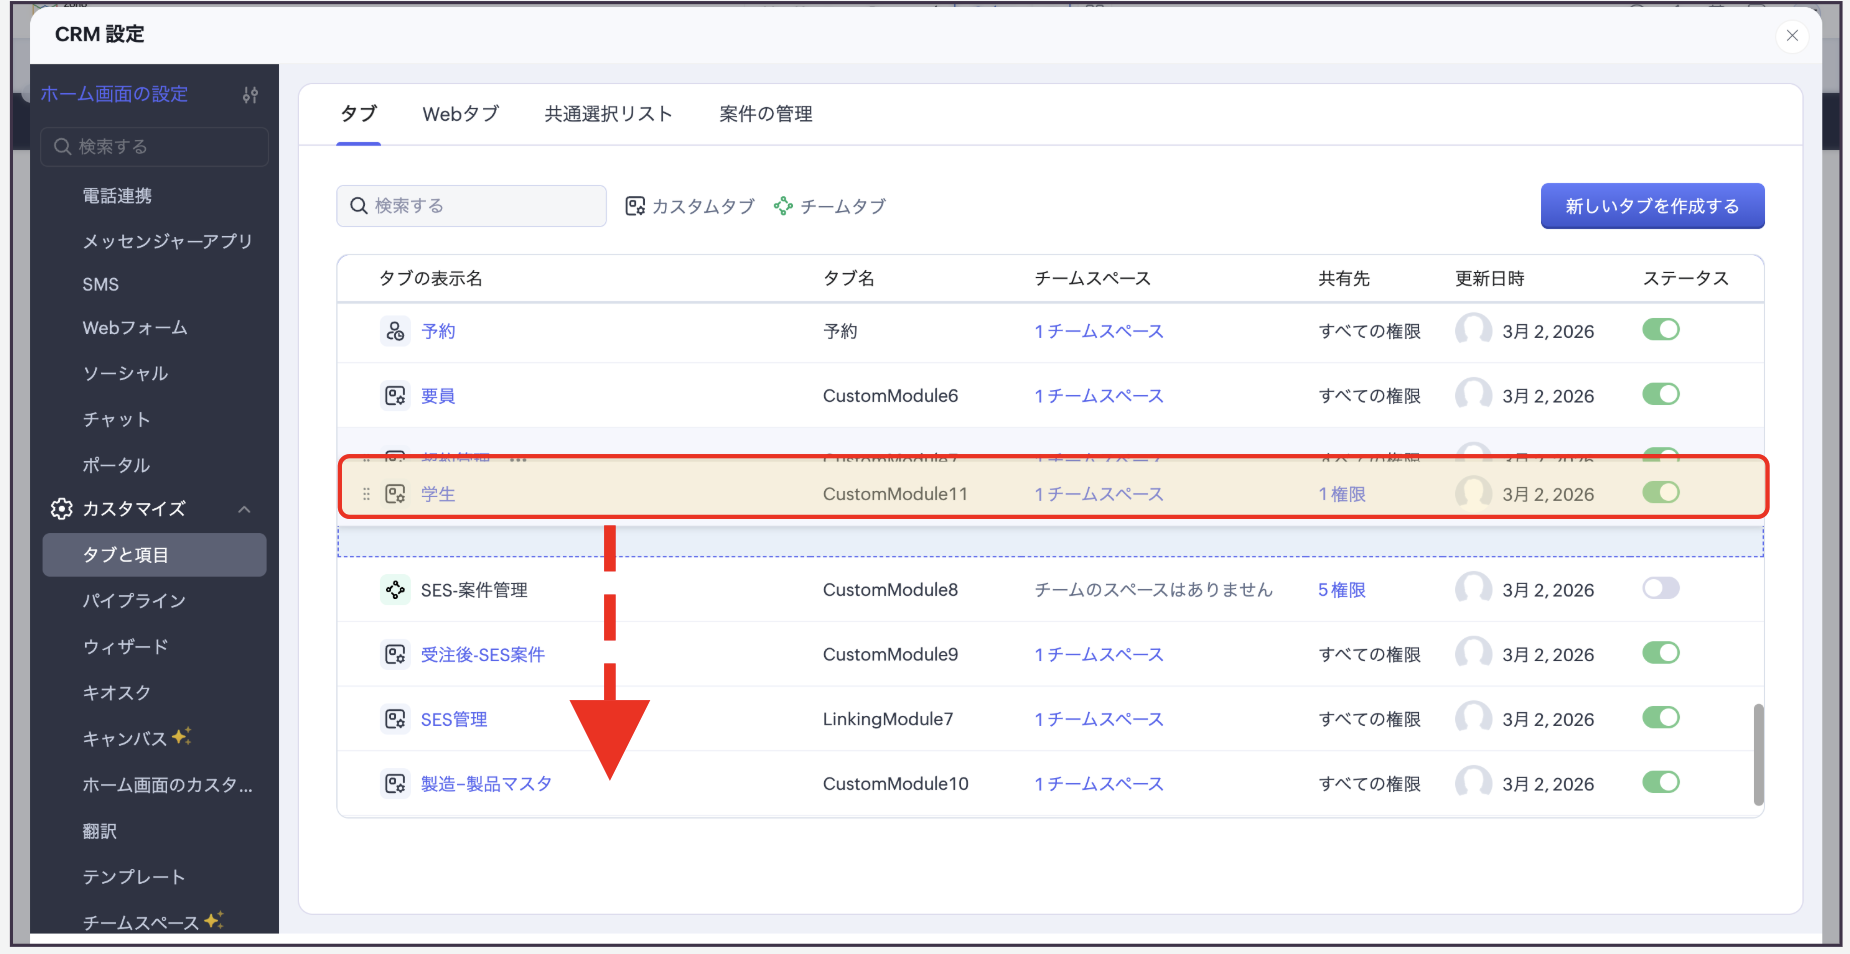Enable the SES-案件管理 status toggle
This screenshot has width=1850, height=954.
tap(1660, 589)
